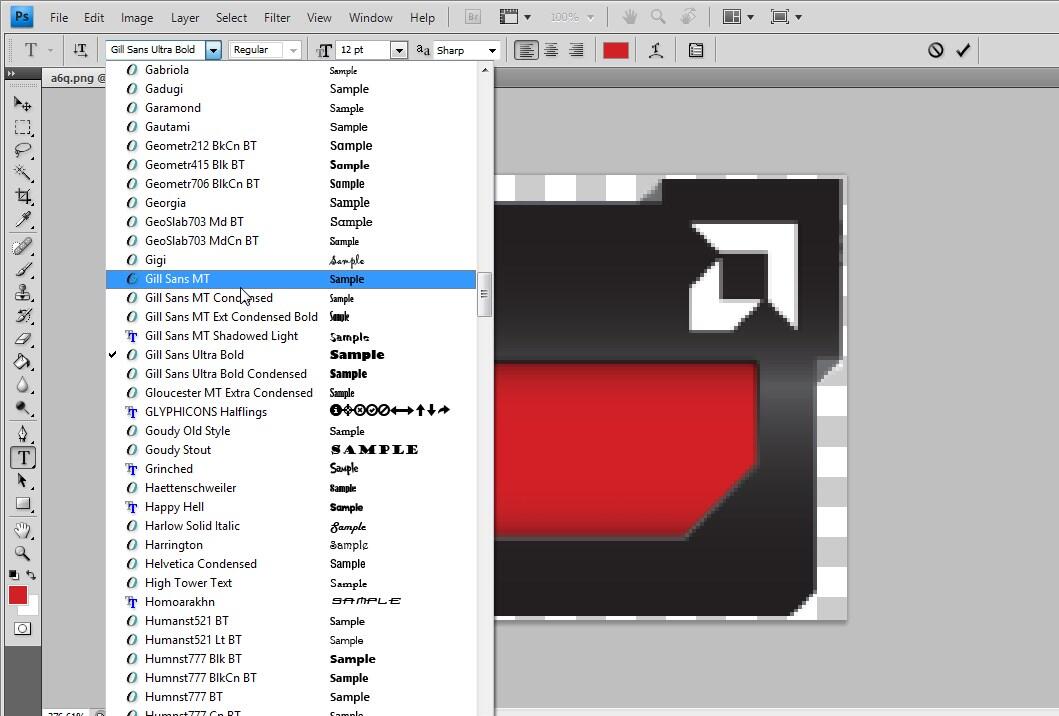Screen dimensions: 1059x716
Task: Choose Georgia from the font list
Action: (166, 203)
